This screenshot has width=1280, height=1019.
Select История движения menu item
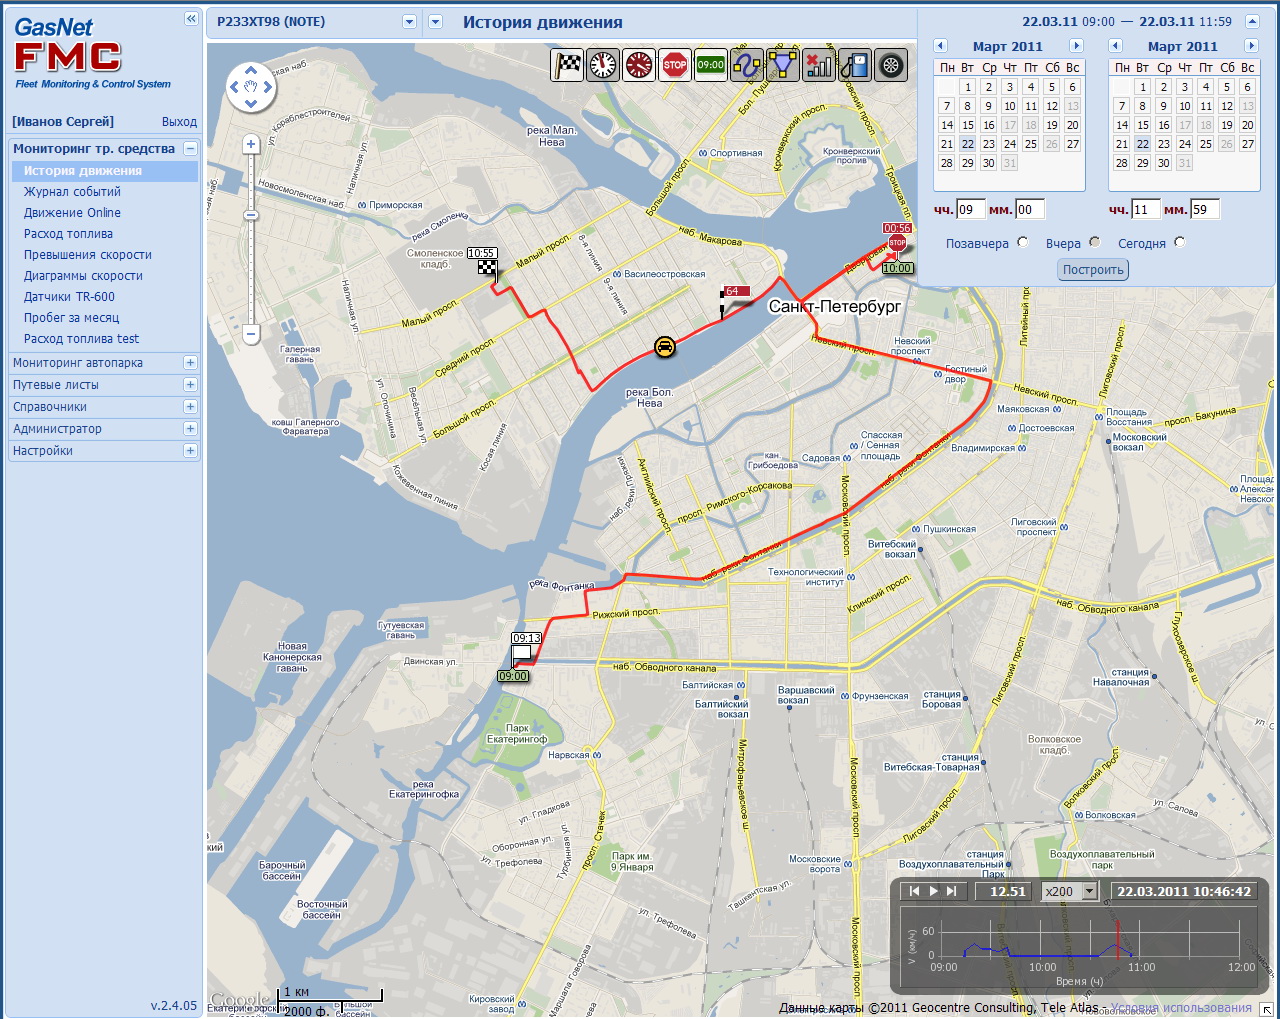pyautogui.click(x=83, y=171)
